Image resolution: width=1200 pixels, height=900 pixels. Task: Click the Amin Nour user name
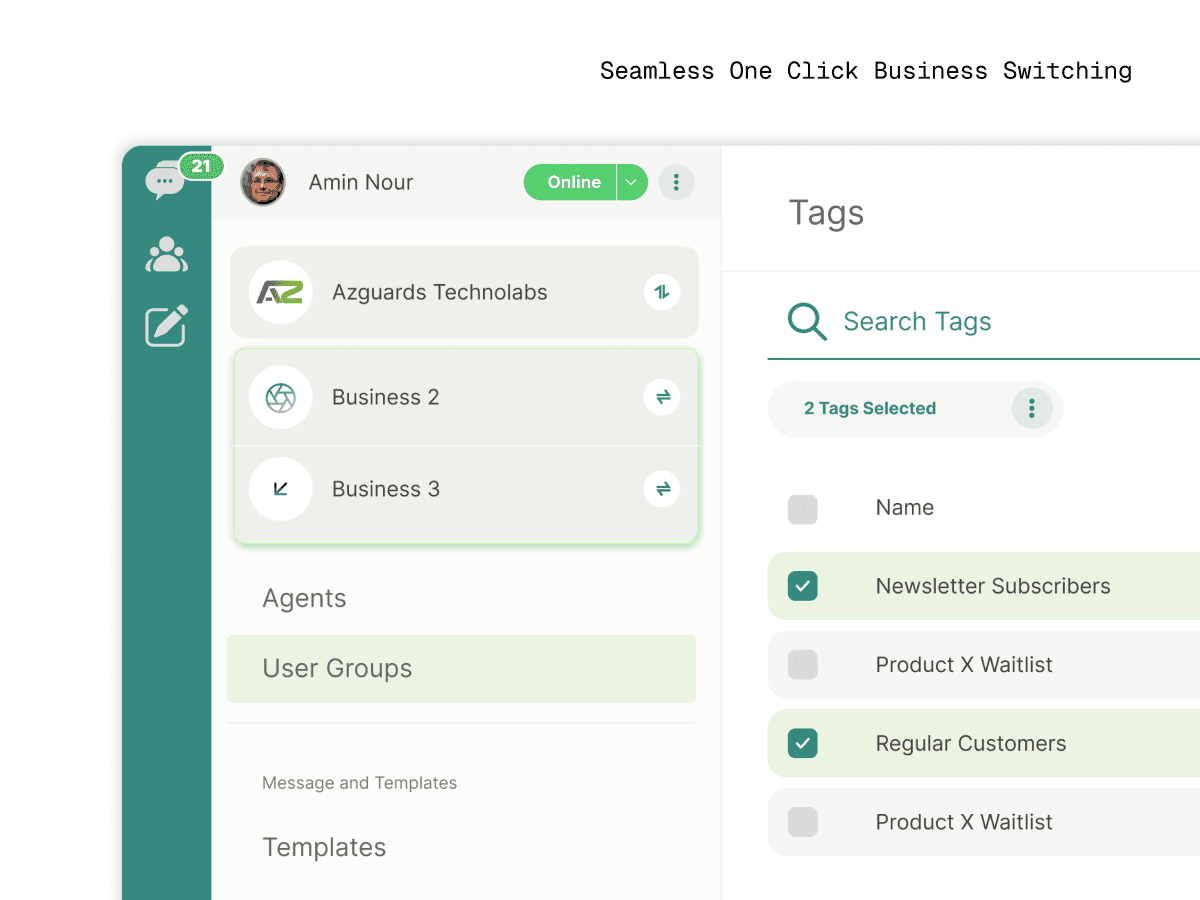(361, 182)
